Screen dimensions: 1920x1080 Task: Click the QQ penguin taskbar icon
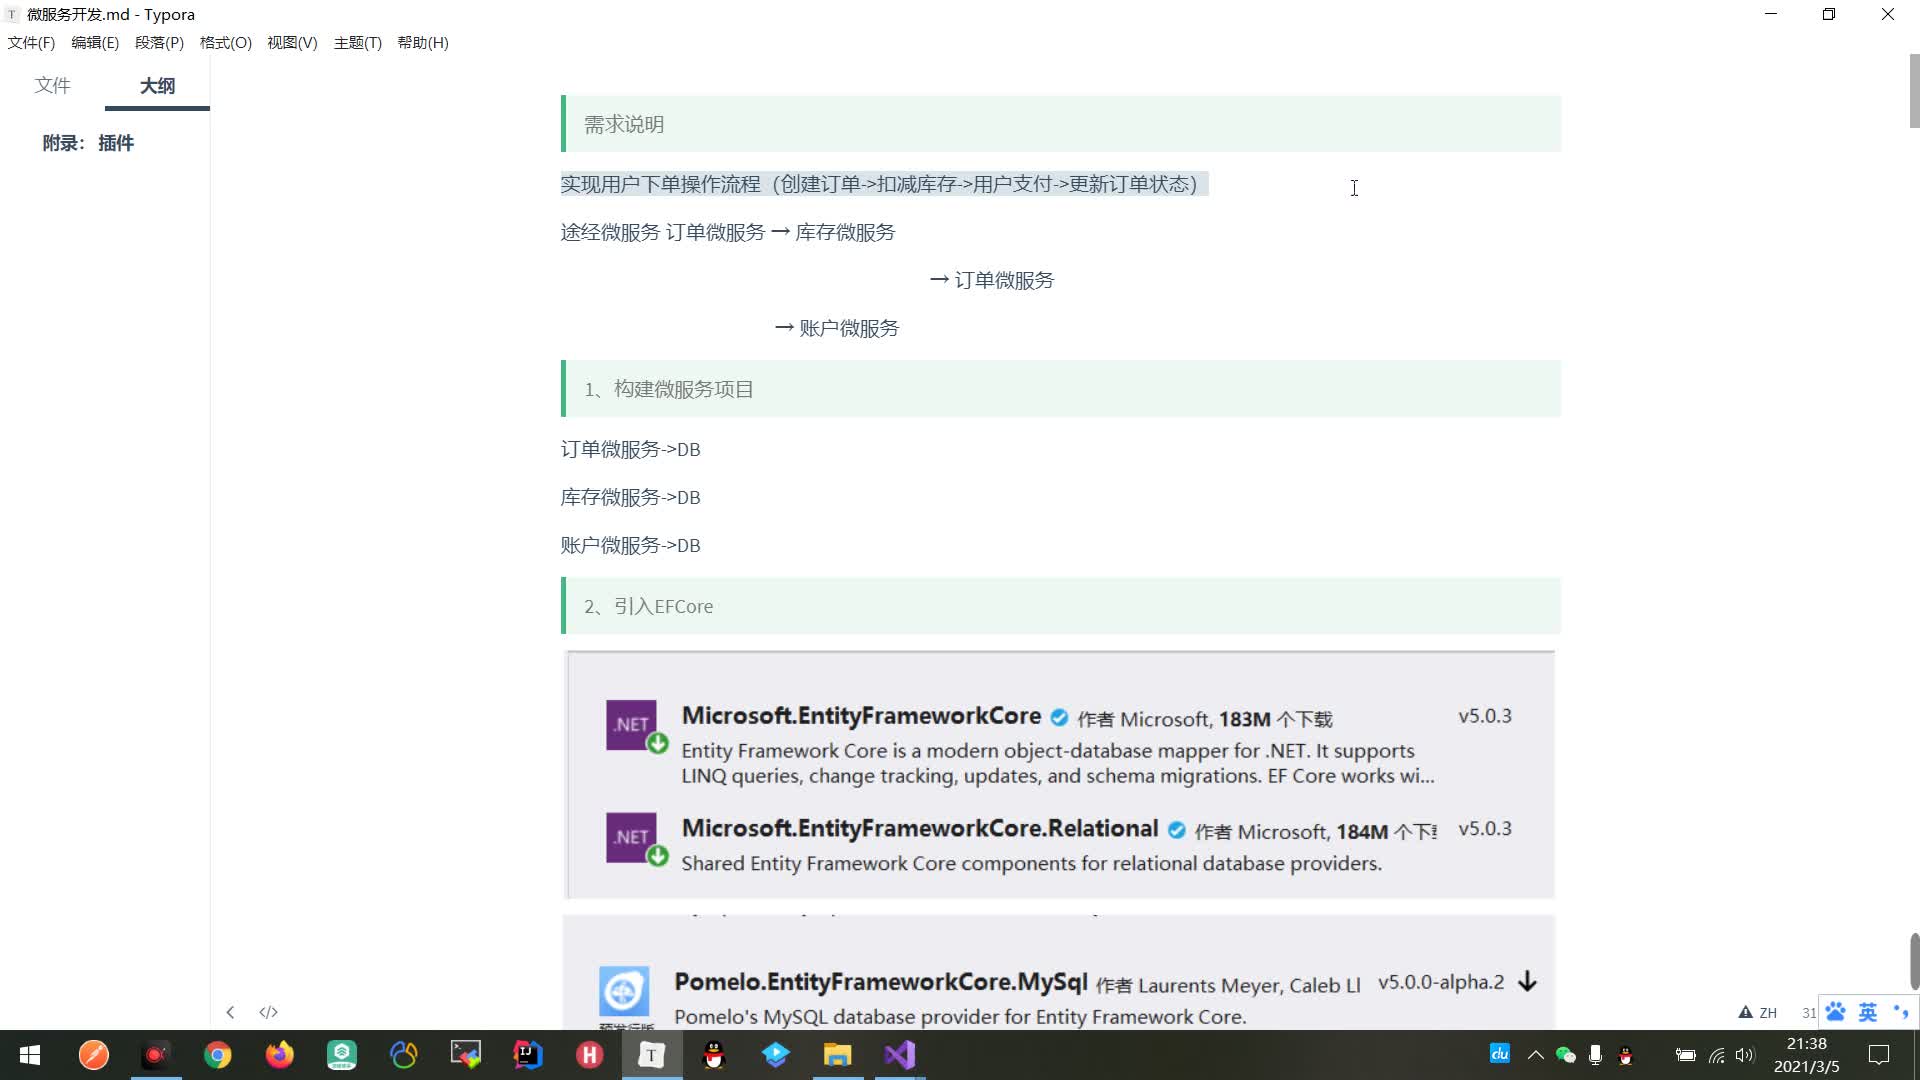coord(713,1055)
